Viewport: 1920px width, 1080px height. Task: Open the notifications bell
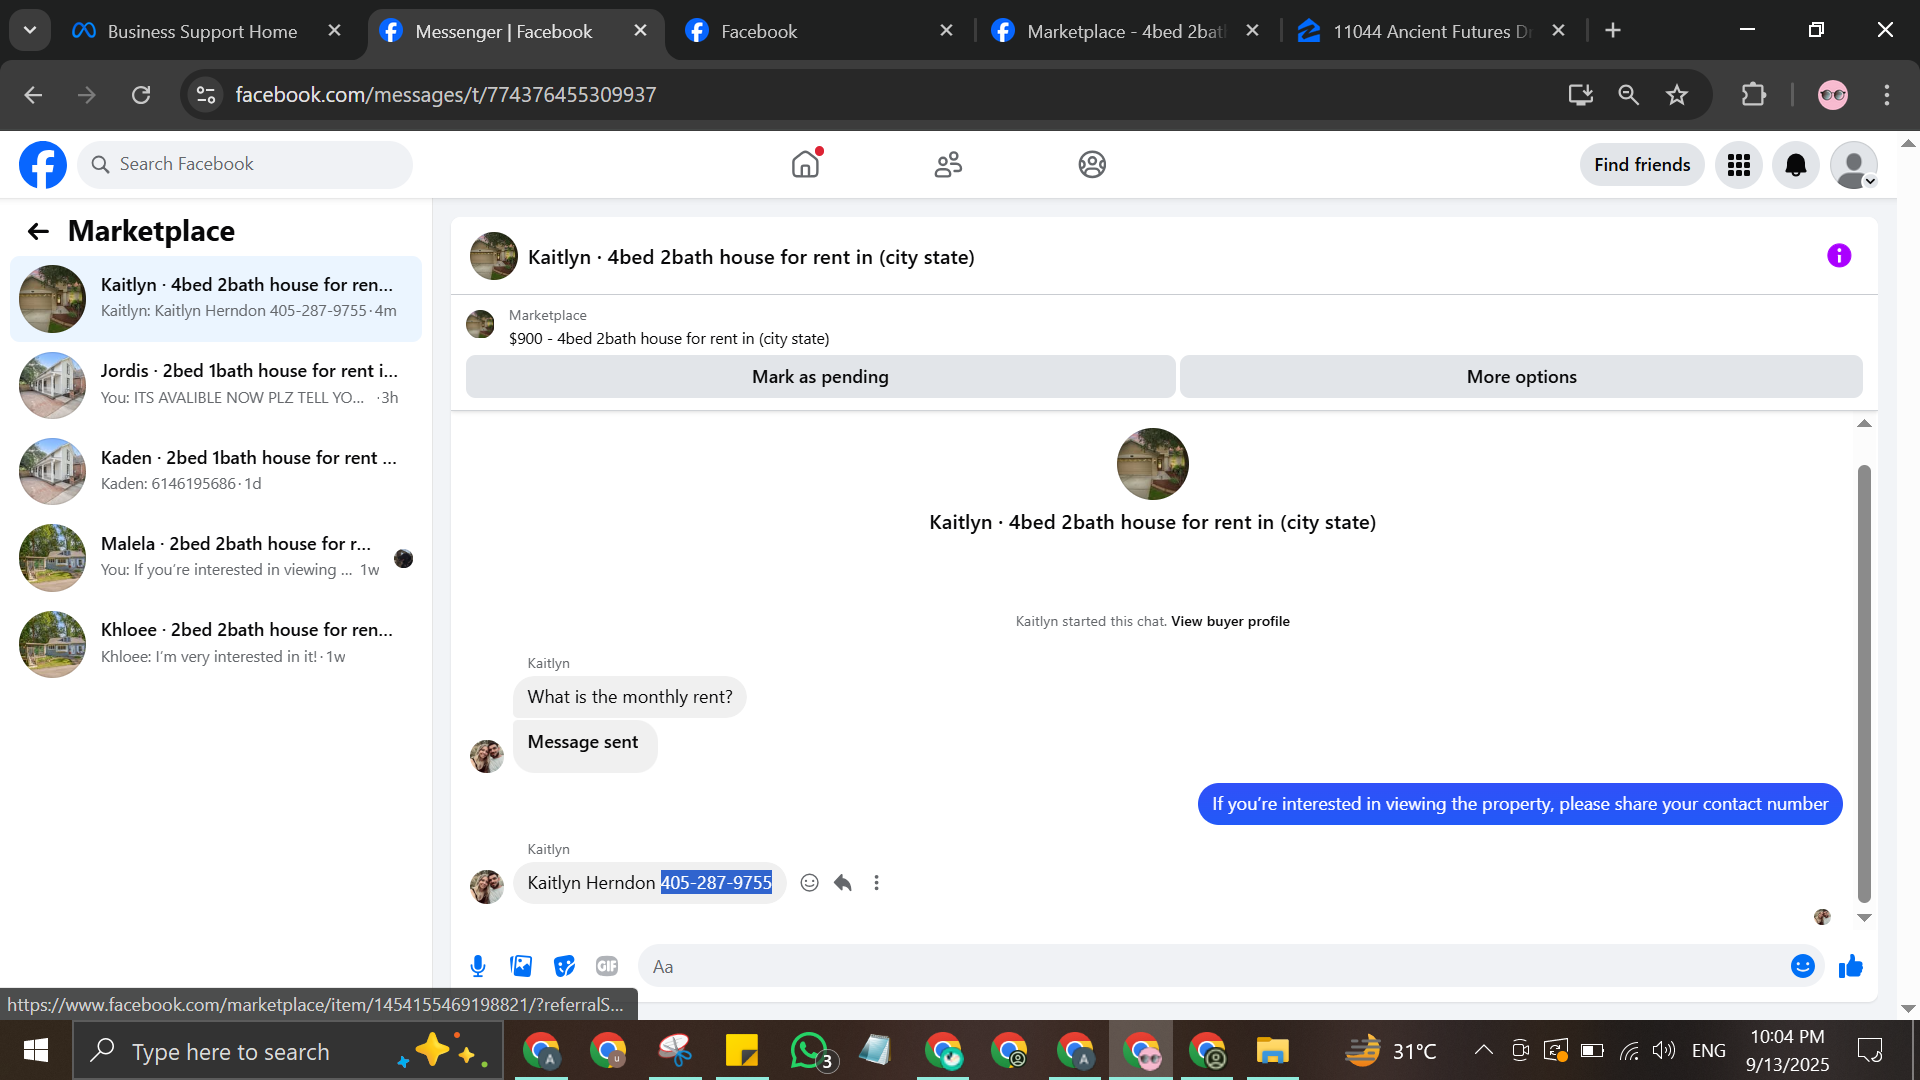coord(1796,165)
